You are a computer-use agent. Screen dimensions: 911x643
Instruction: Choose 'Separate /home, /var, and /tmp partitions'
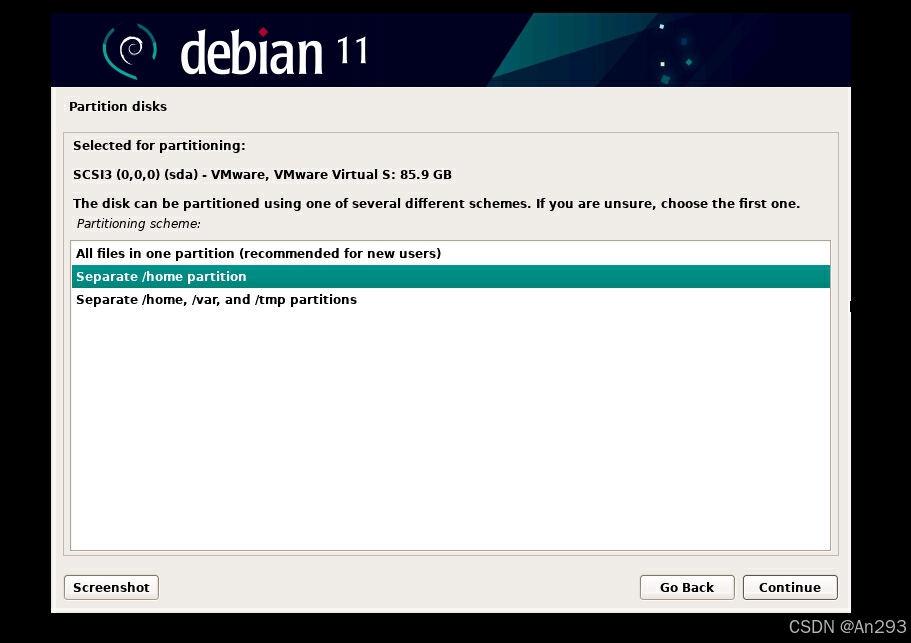point(450,300)
